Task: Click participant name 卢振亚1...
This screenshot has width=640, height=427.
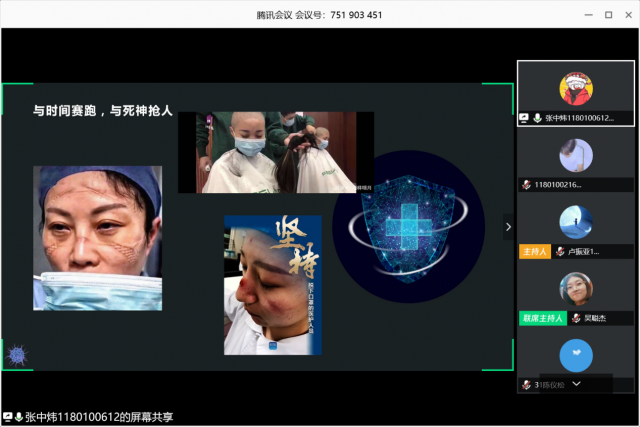Action: (583, 251)
